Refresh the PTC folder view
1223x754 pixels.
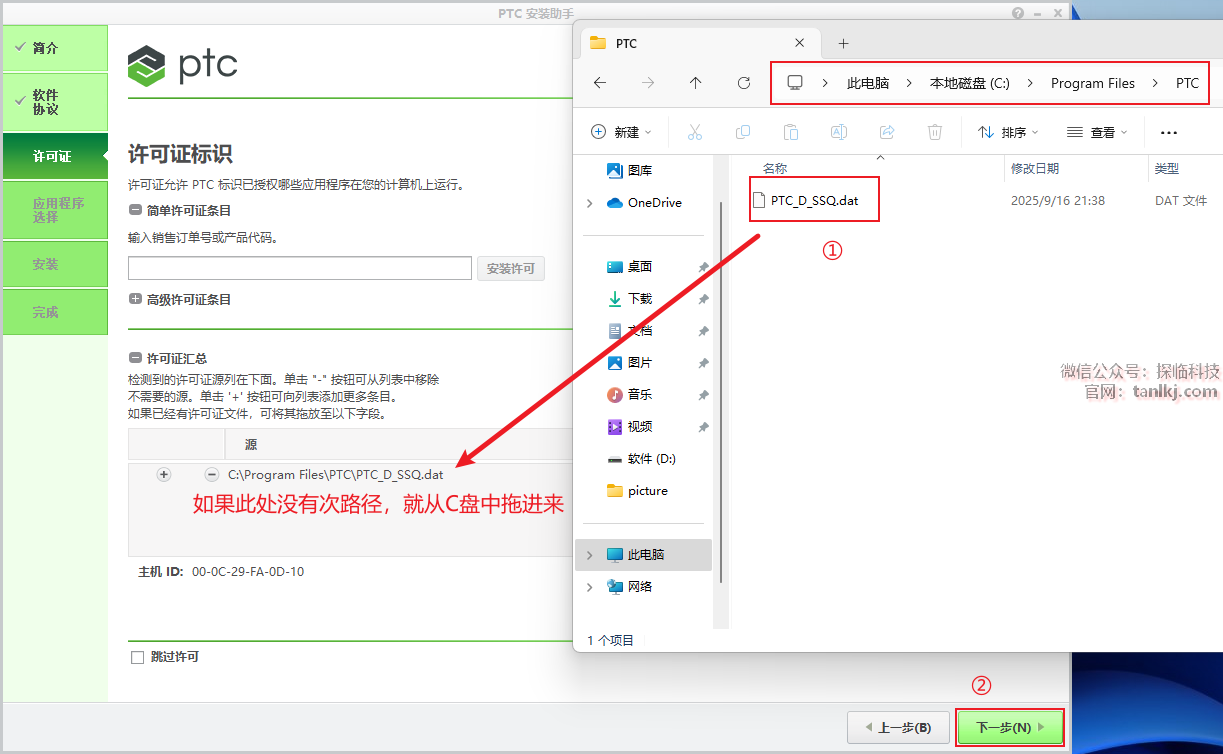tap(744, 83)
